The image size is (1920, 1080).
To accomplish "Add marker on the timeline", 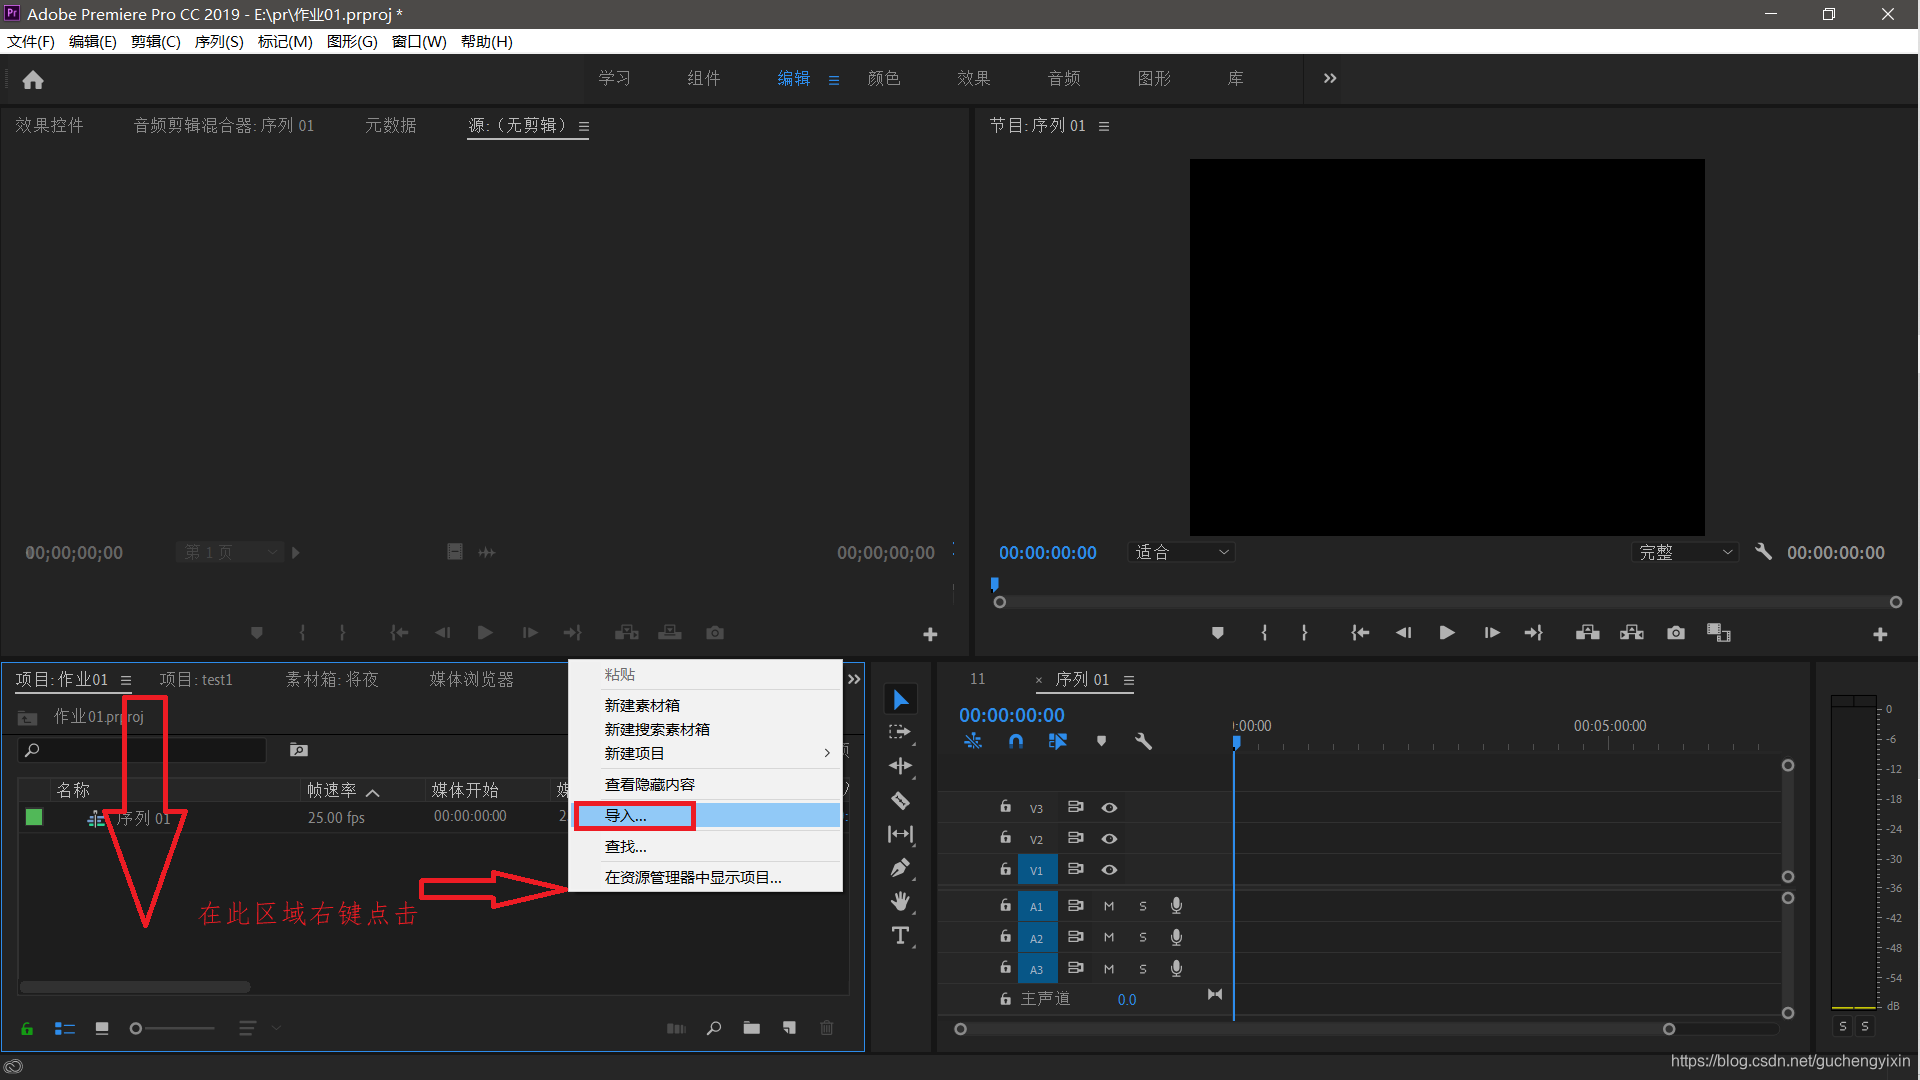I will tap(1101, 741).
